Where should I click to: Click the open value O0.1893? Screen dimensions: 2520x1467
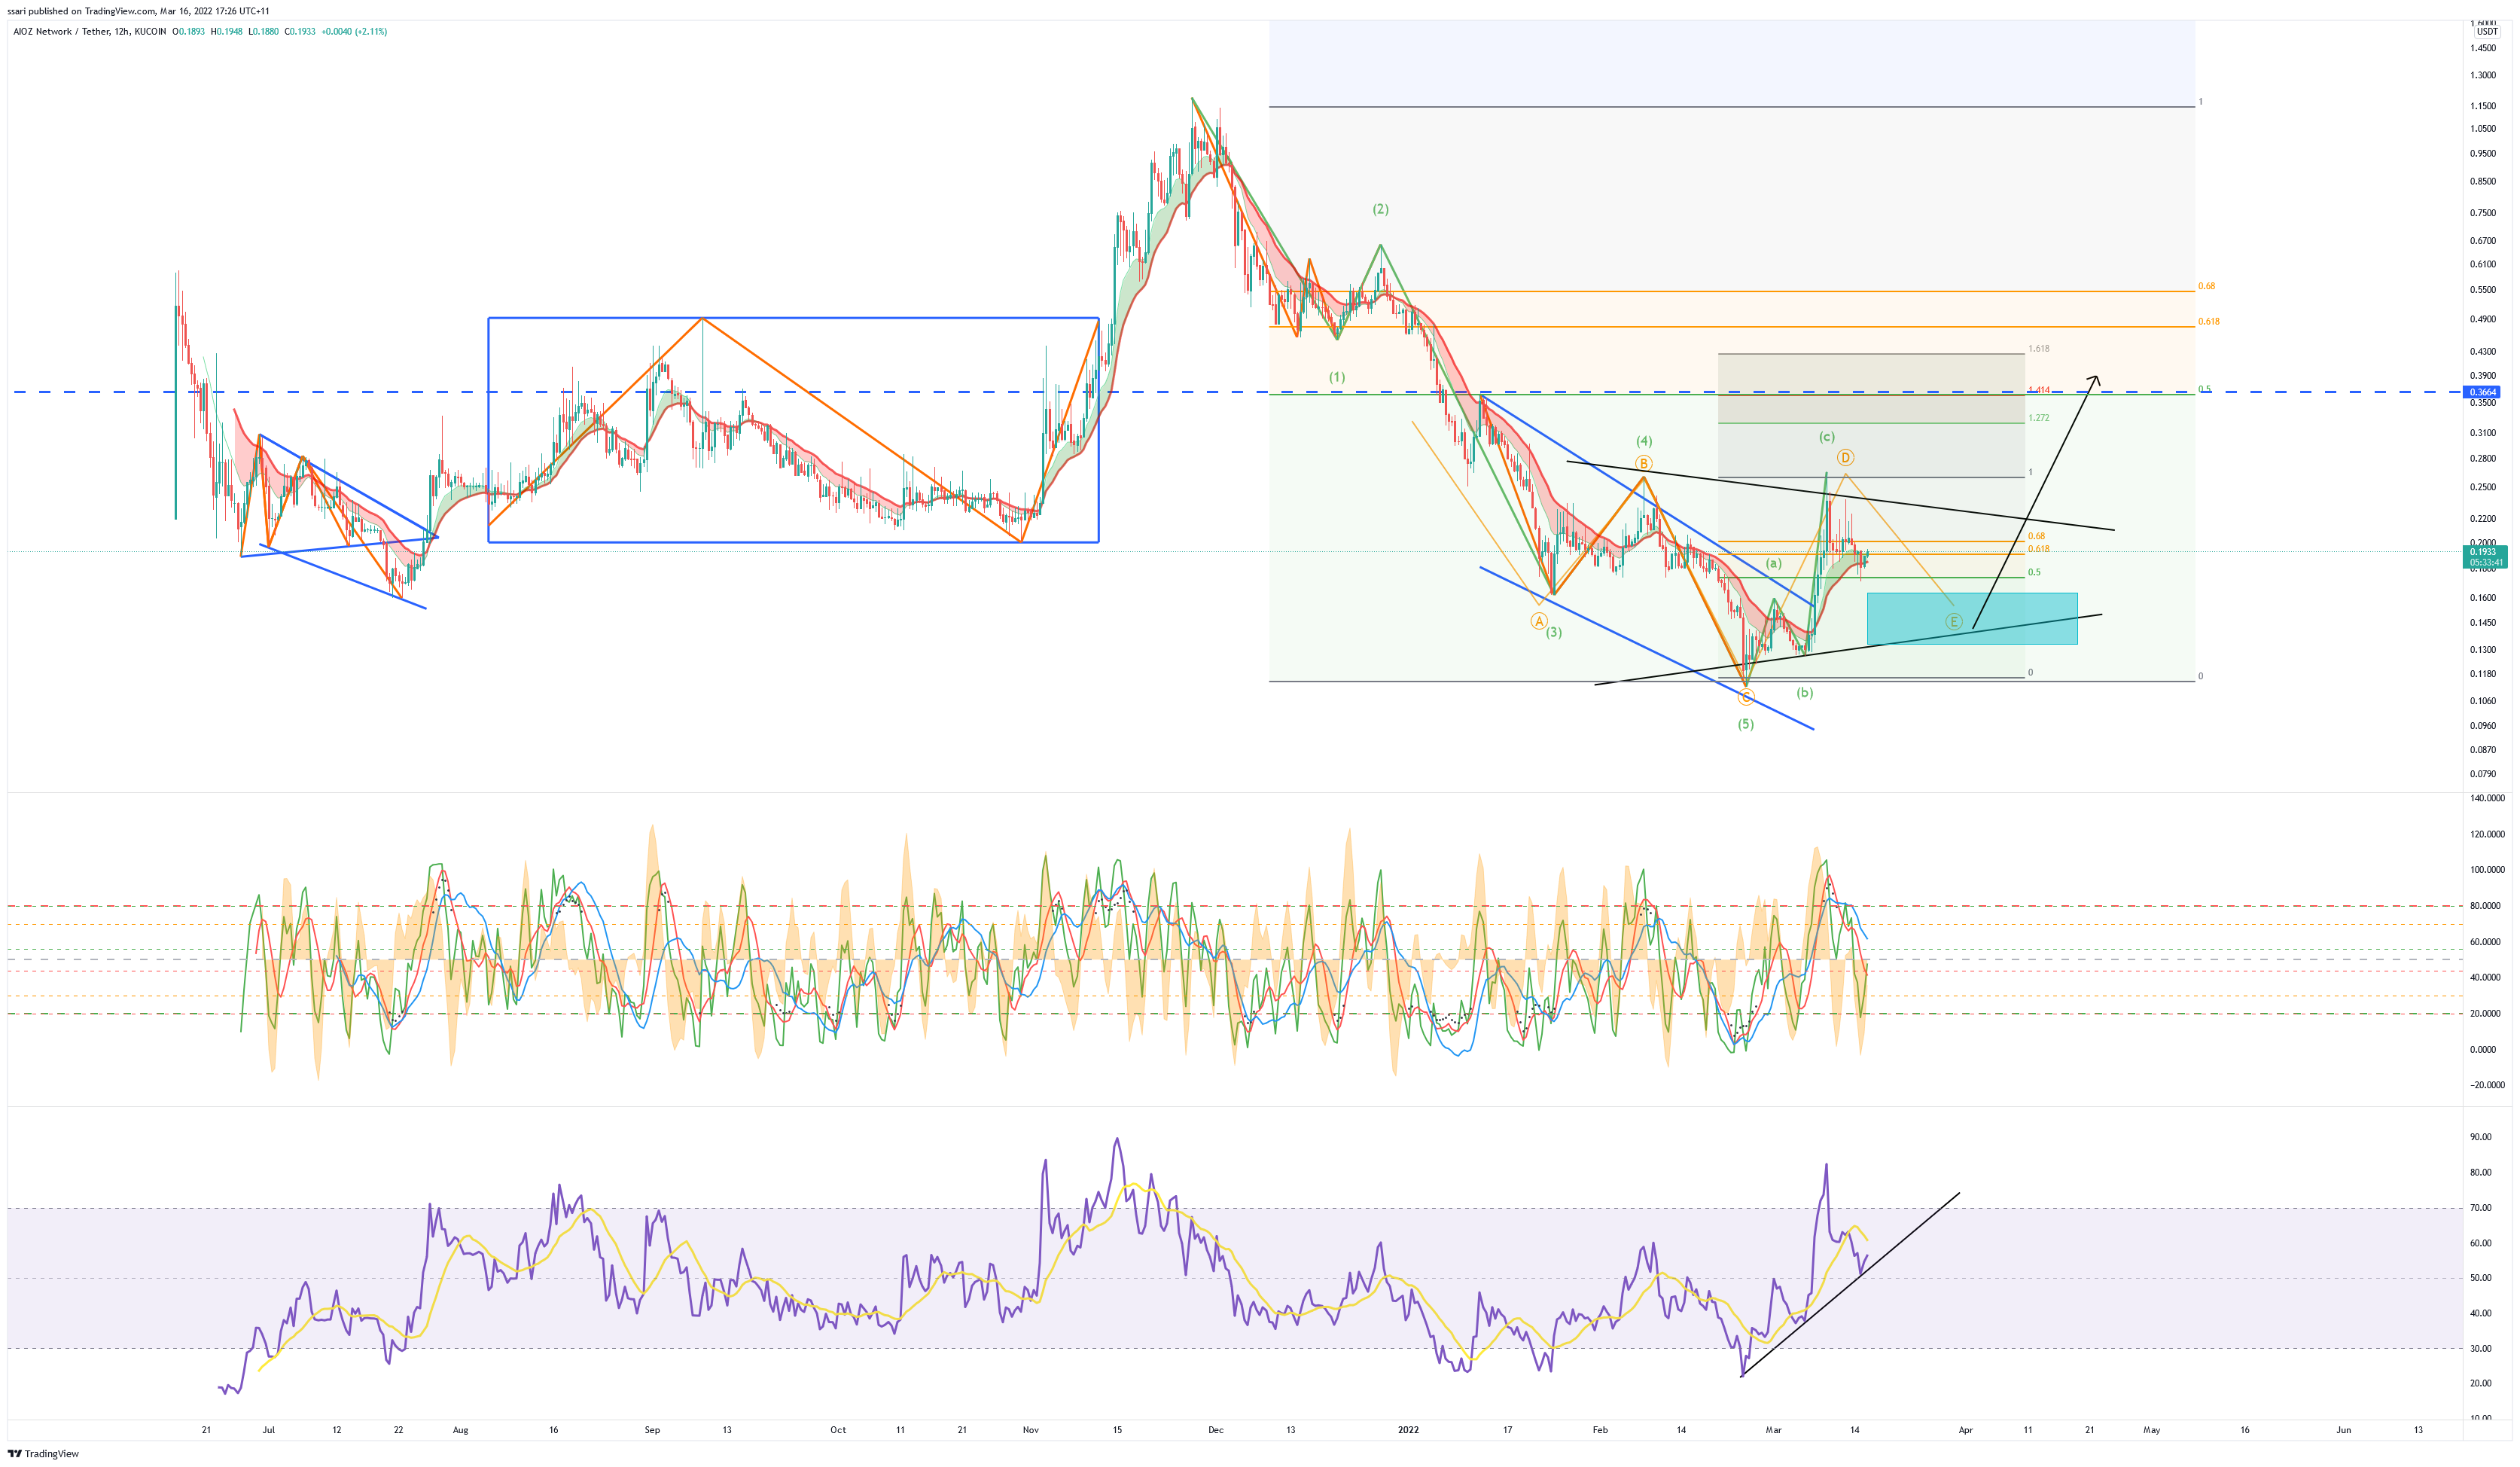pyautogui.click(x=189, y=32)
